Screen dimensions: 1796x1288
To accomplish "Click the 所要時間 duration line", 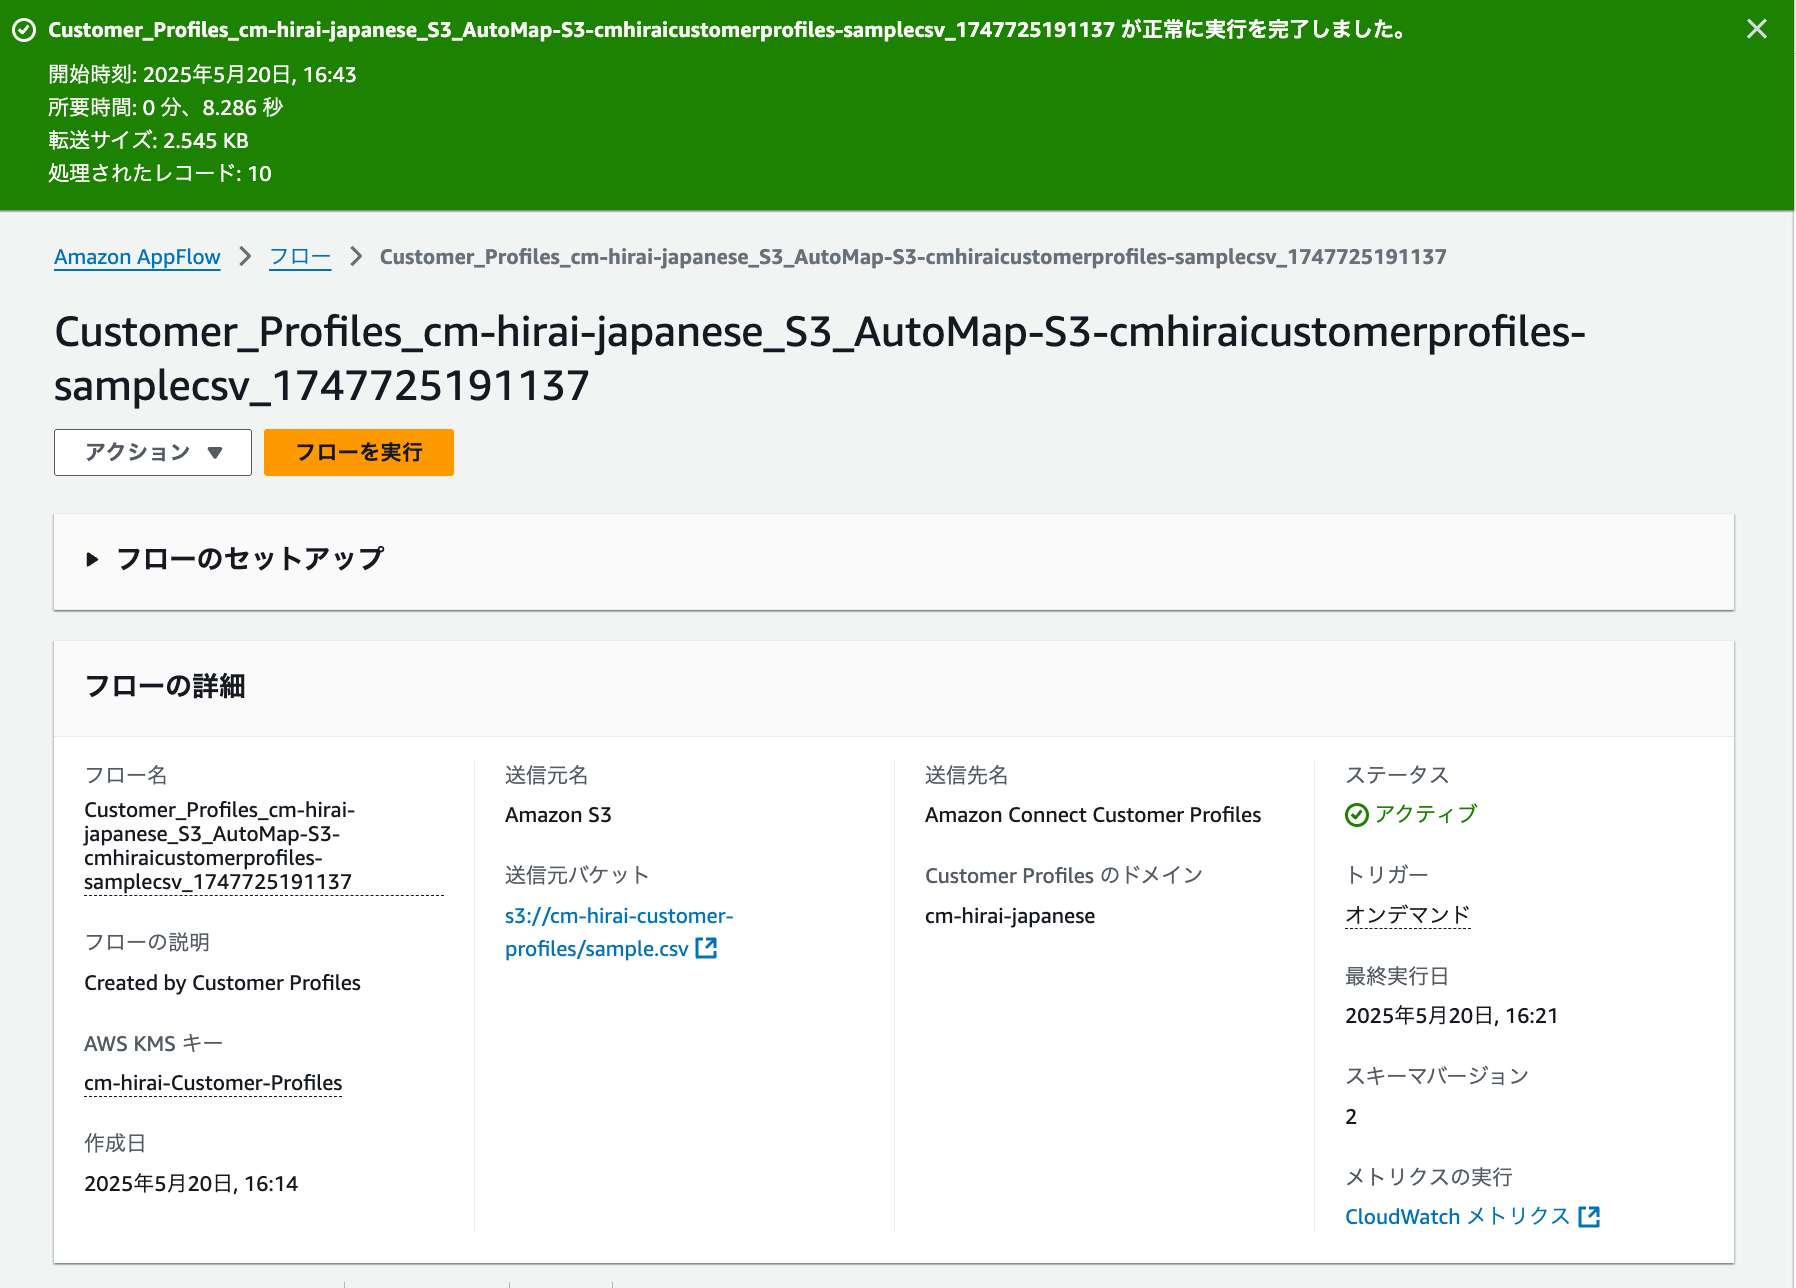I will [x=166, y=108].
